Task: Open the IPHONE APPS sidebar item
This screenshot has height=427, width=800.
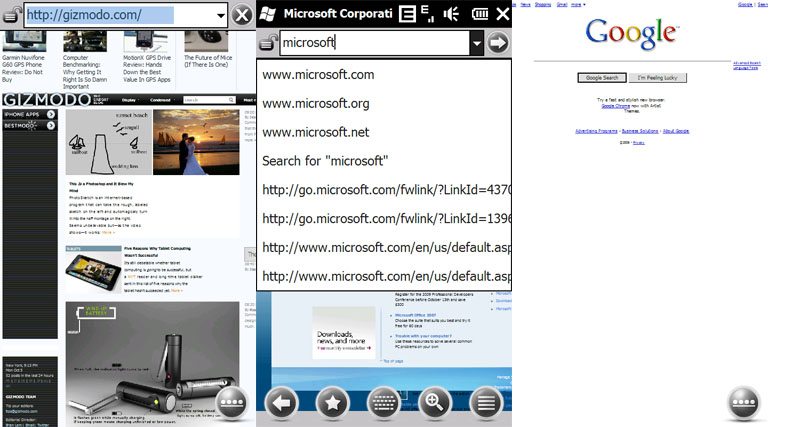Action: 30,114
